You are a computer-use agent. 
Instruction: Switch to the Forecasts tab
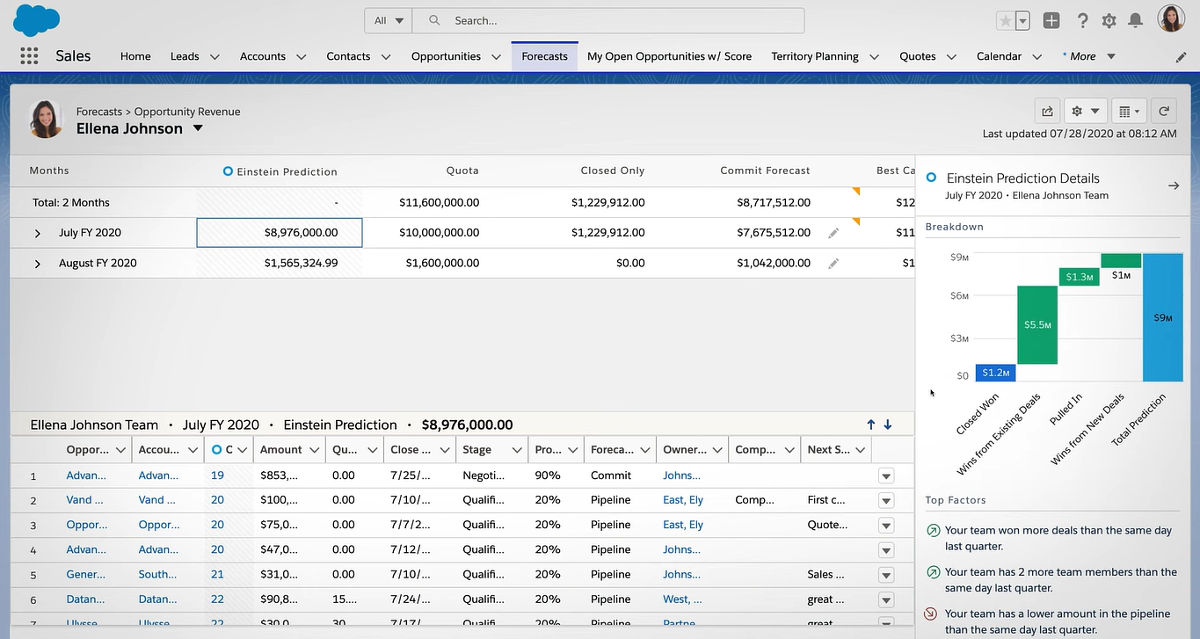pos(544,57)
